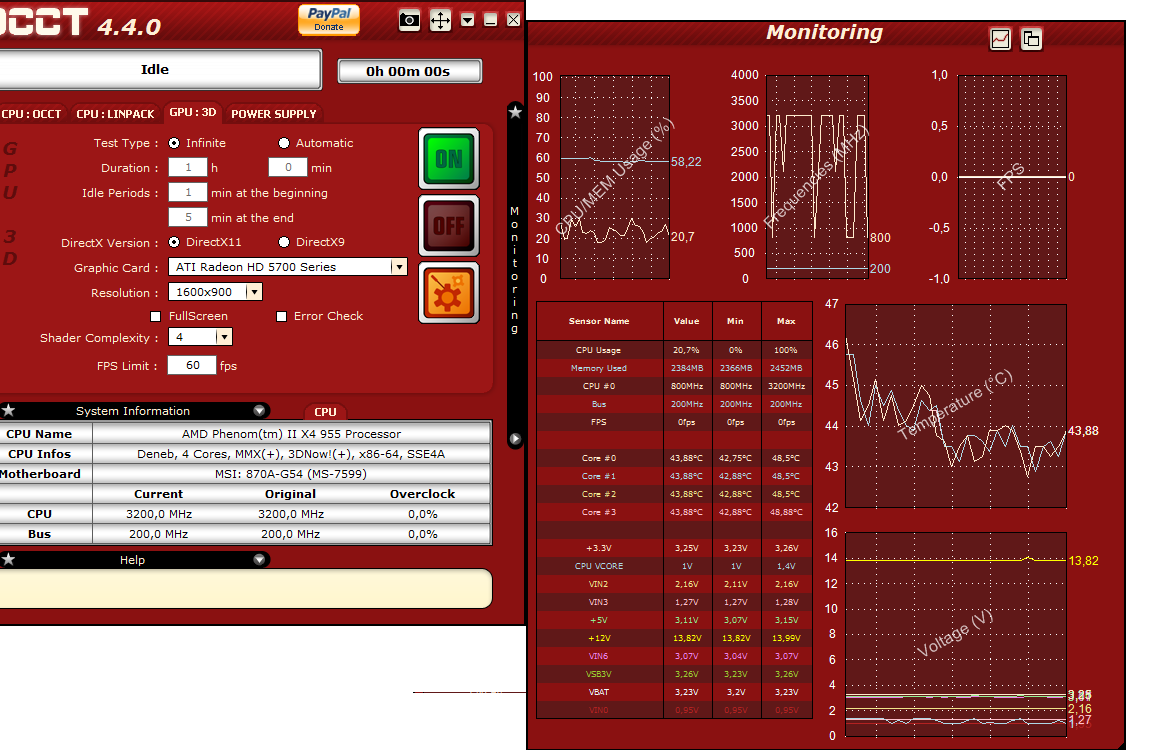Open the graph view icon in Monitoring
Screen dimensions: 1174x750
[x=1000, y=39]
